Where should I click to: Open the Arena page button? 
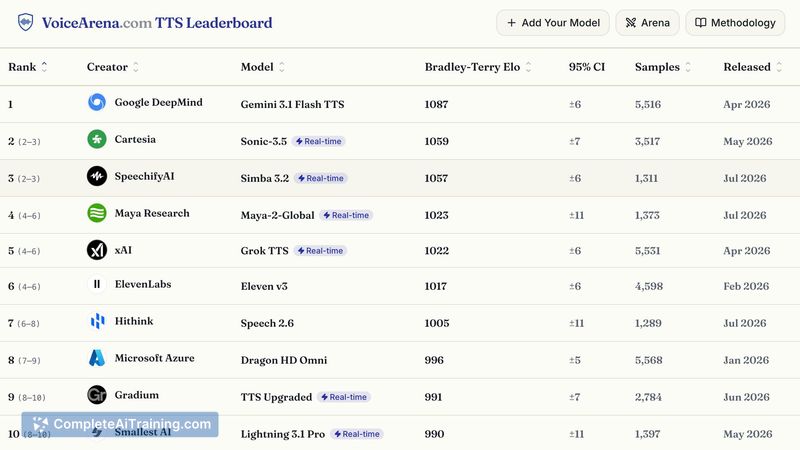pos(647,23)
